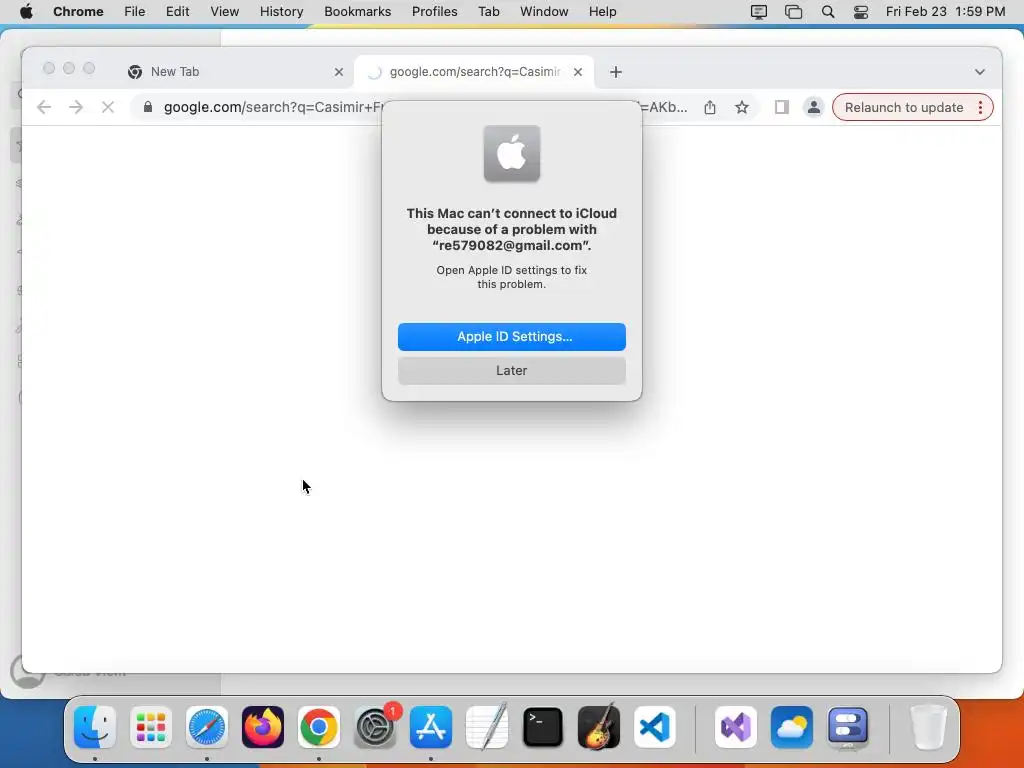Open System Settings from the Dock

click(375, 727)
